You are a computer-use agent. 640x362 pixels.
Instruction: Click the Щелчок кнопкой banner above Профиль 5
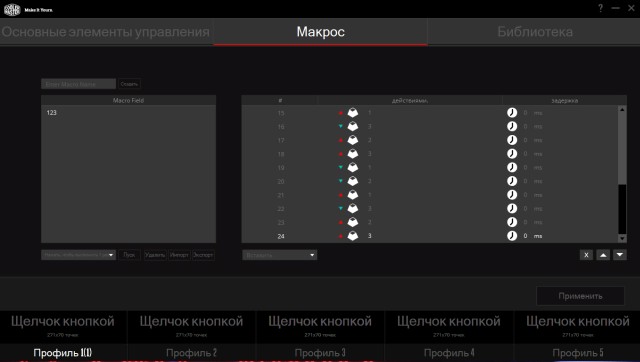point(578,326)
